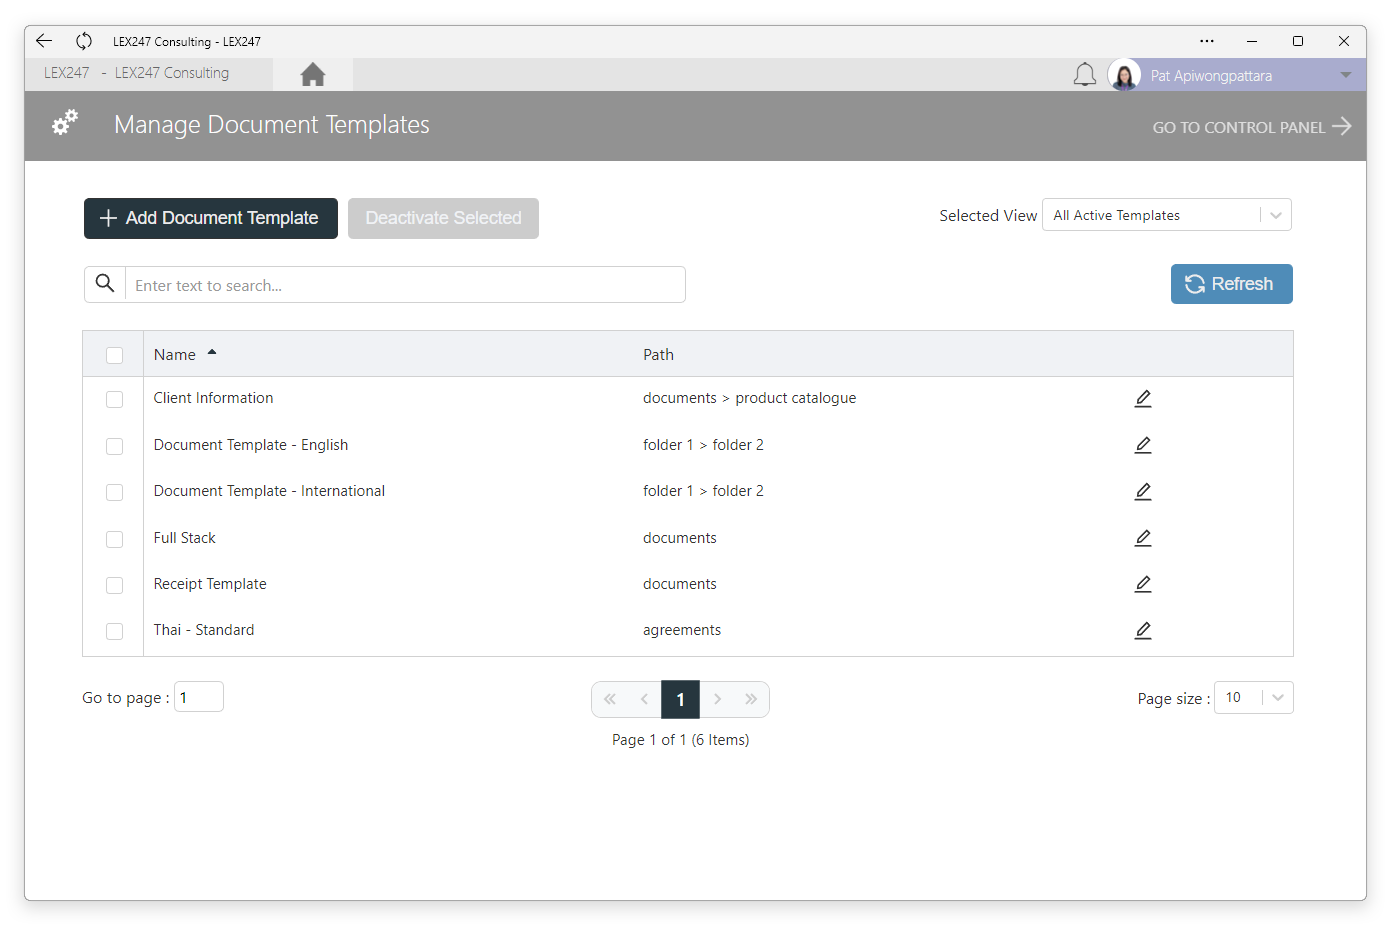This screenshot has width=1390, height=925.
Task: Go to previous page in the pager
Action: click(645, 699)
